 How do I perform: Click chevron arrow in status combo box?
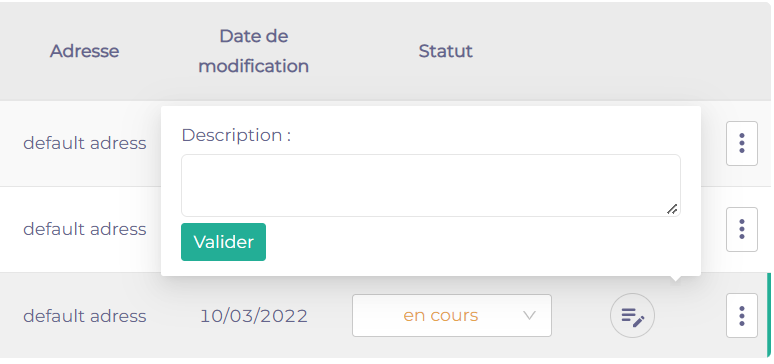pyautogui.click(x=529, y=316)
